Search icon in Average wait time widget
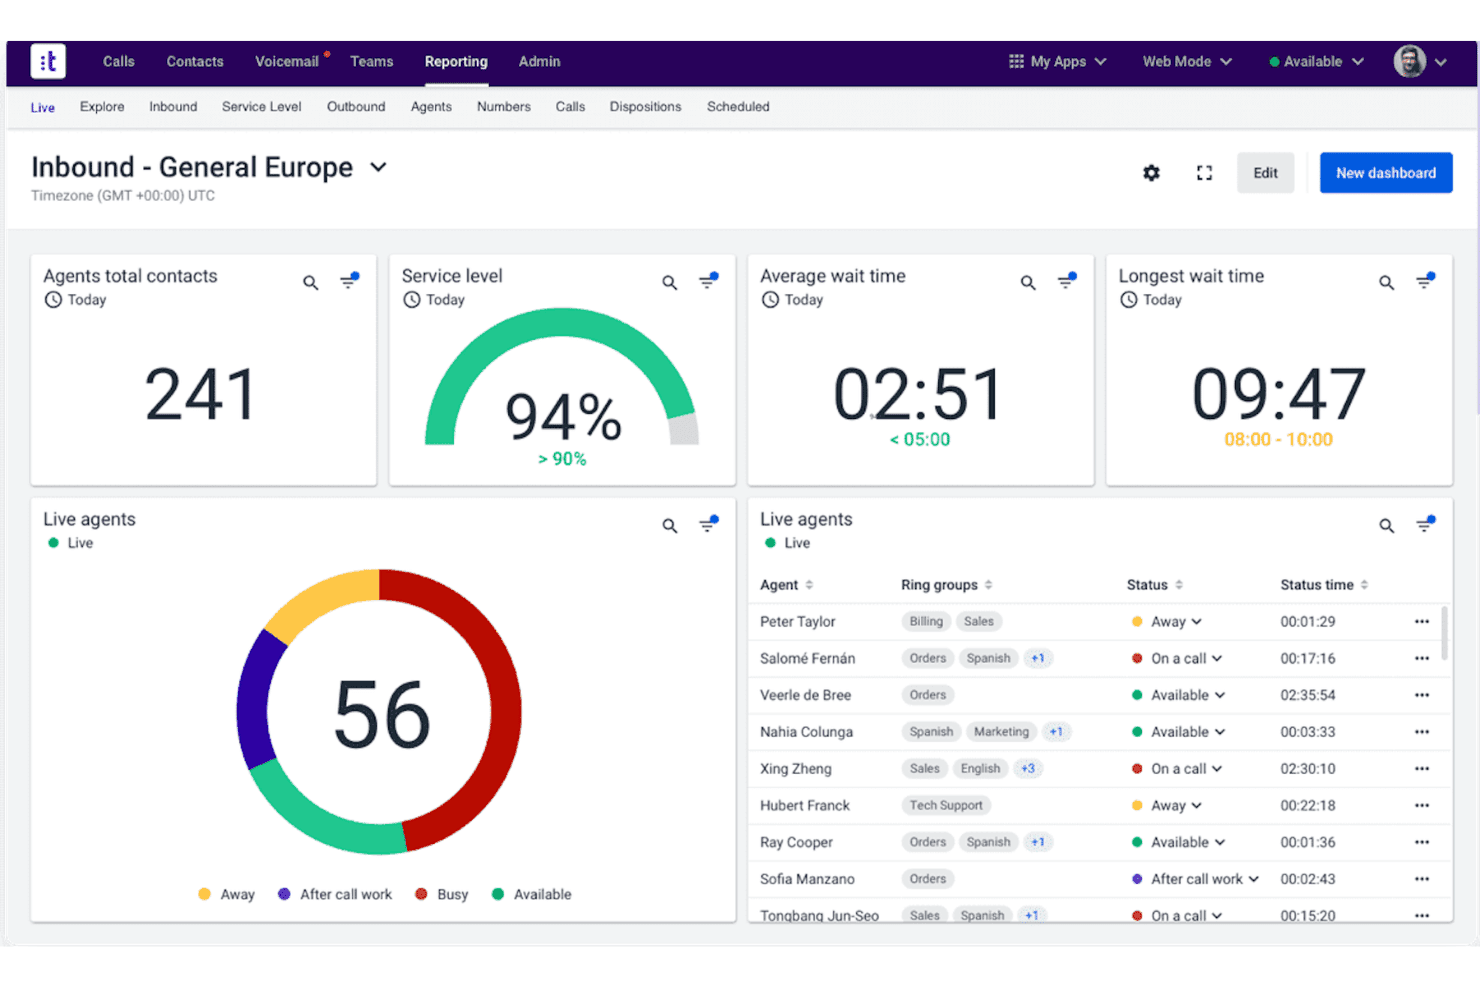1480x987 pixels. 1028,283
